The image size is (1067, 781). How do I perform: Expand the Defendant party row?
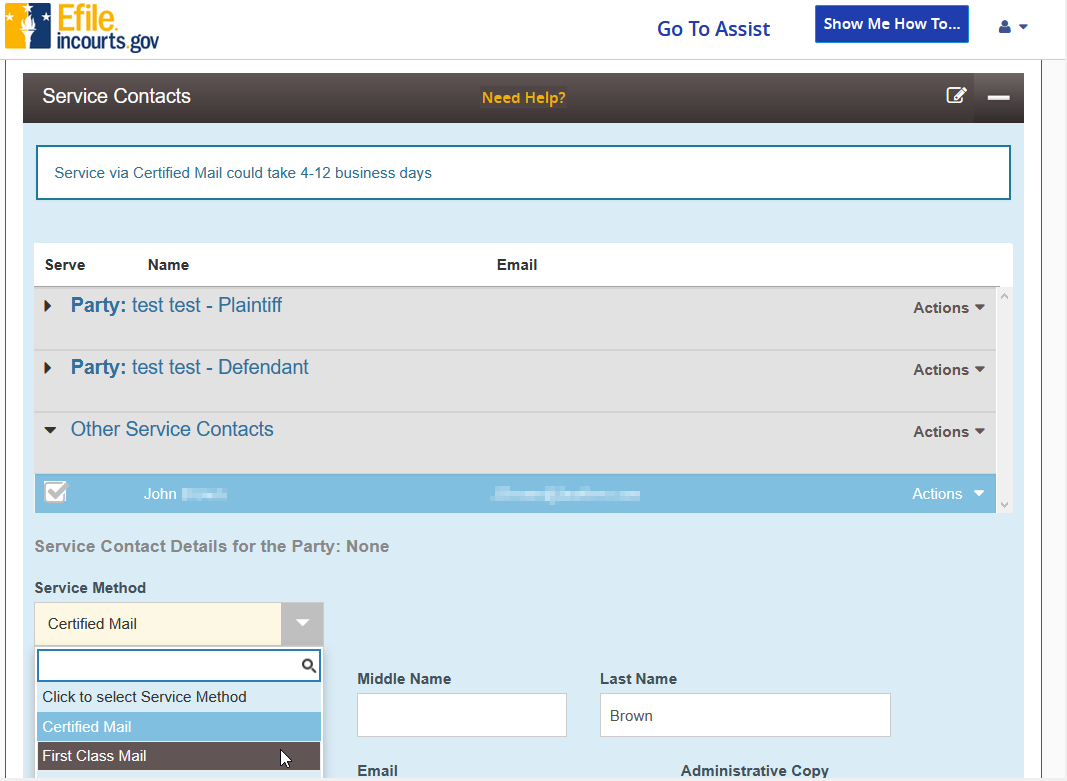(48, 368)
